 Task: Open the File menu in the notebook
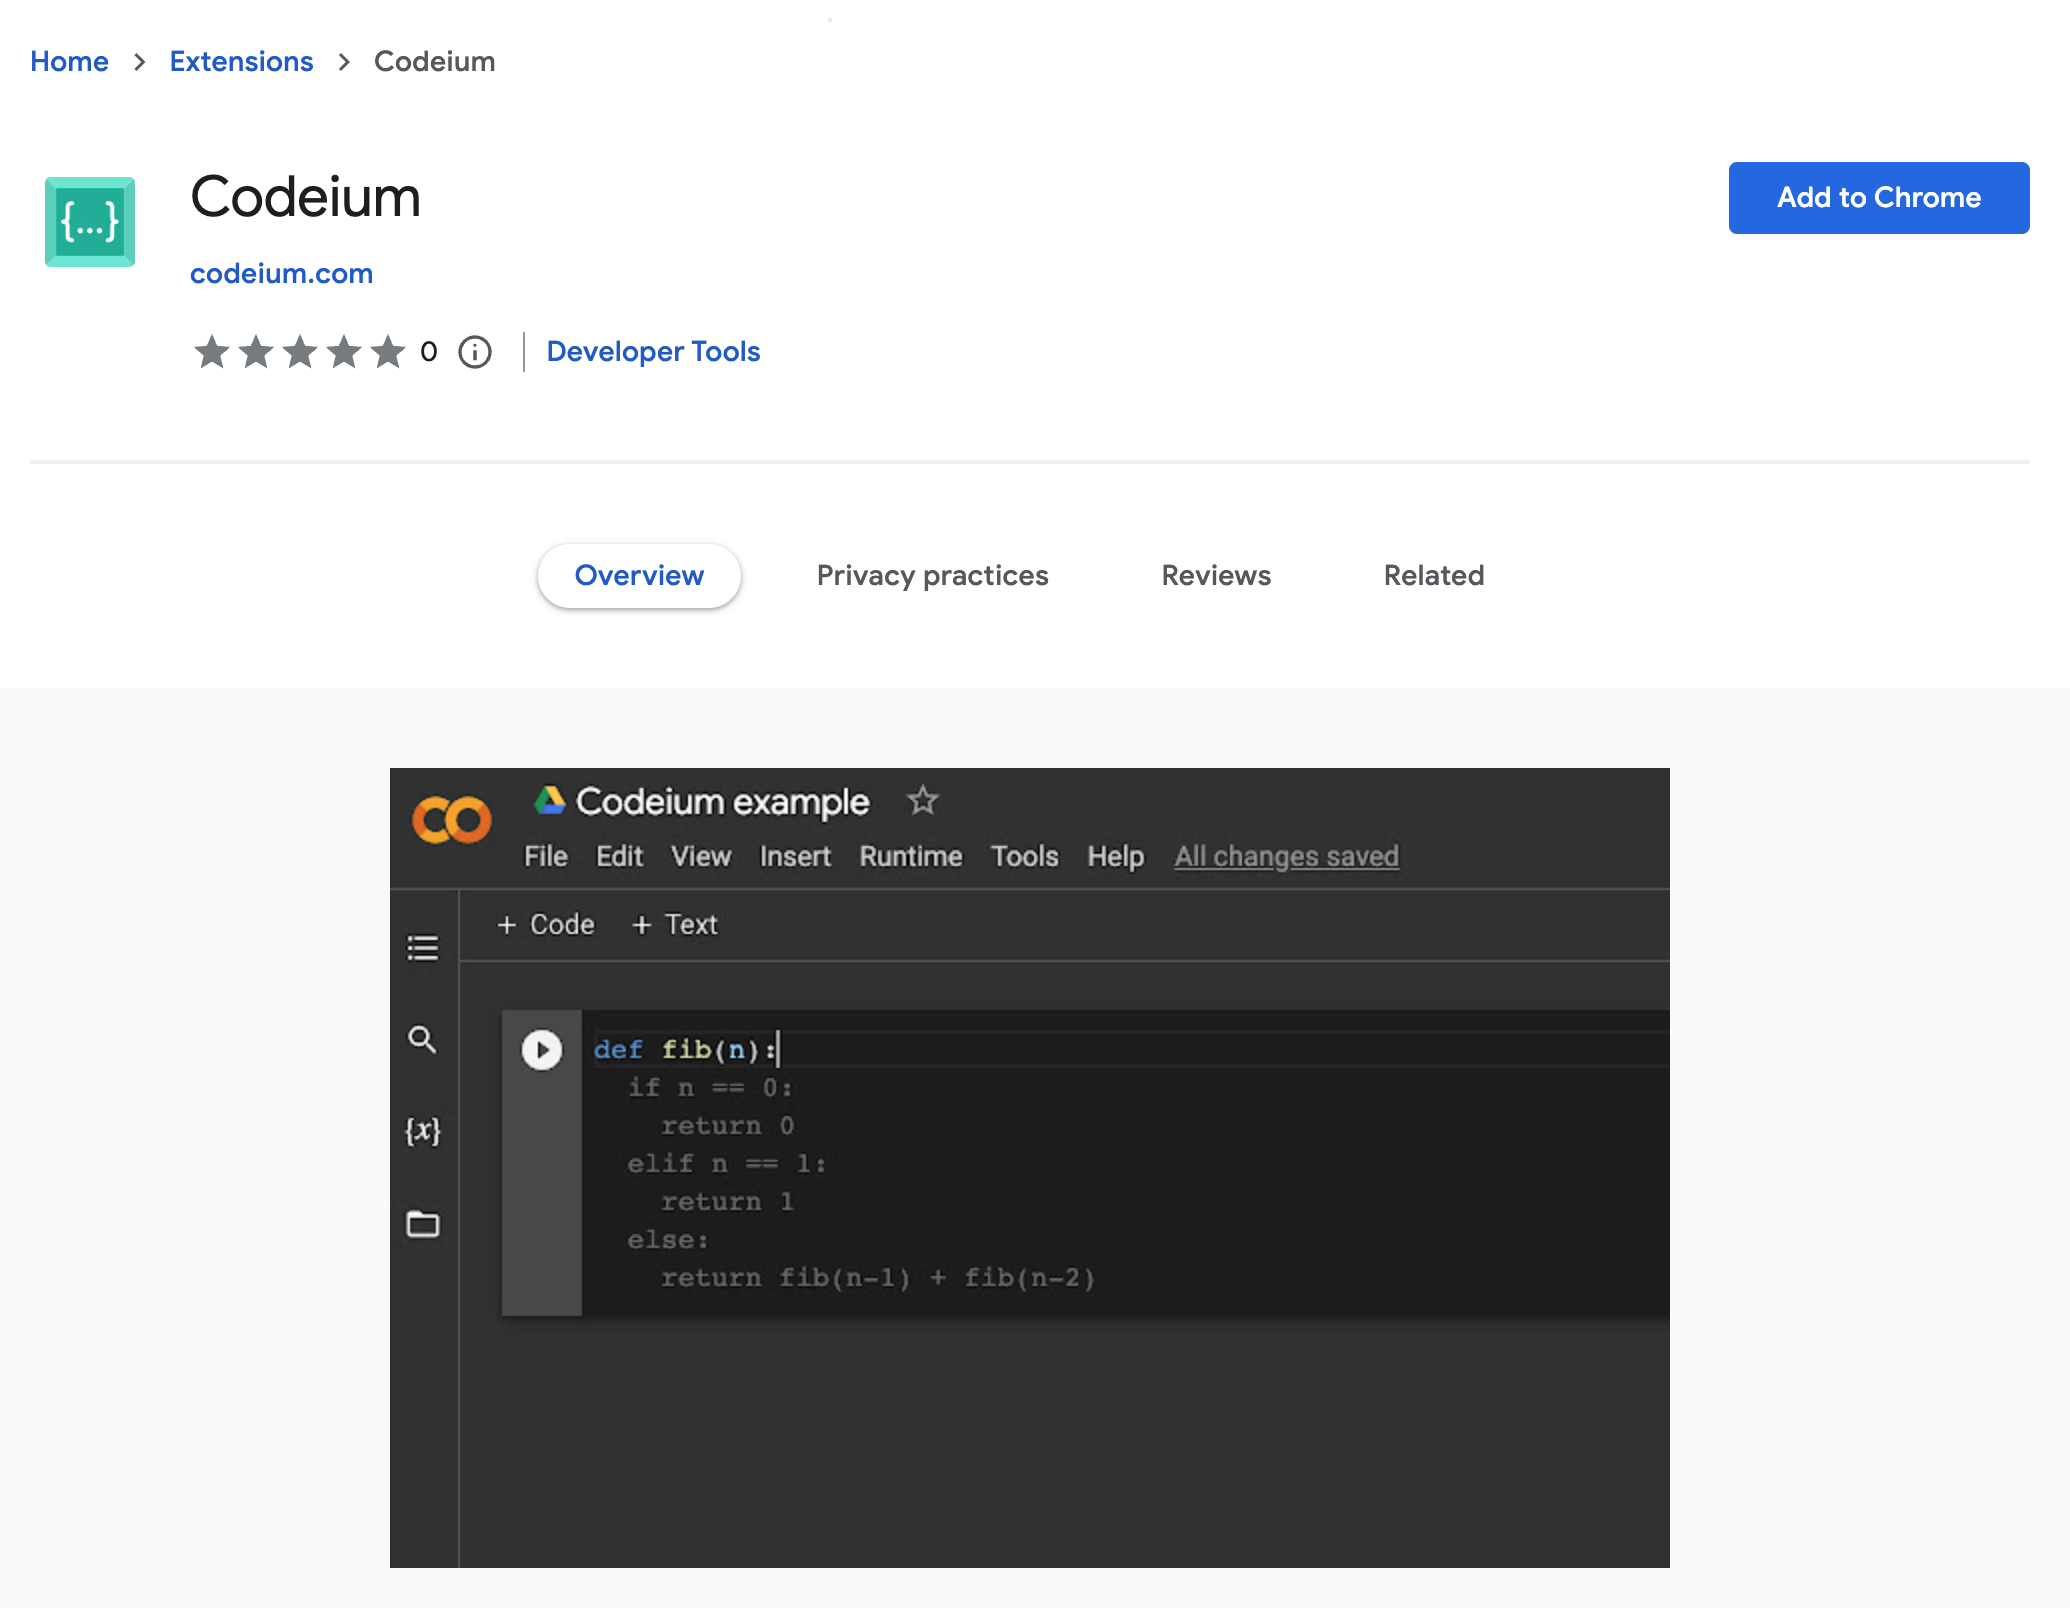(x=545, y=856)
